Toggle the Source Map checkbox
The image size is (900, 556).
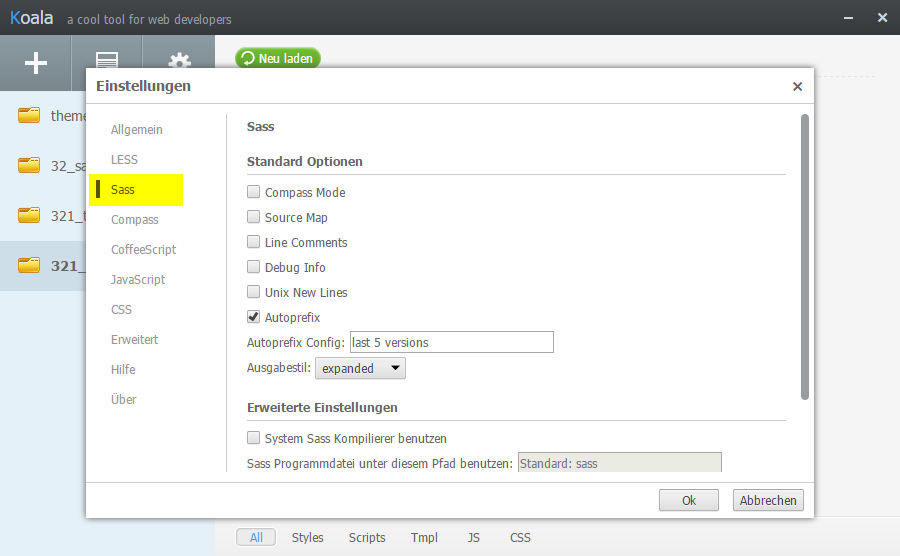[x=254, y=217]
